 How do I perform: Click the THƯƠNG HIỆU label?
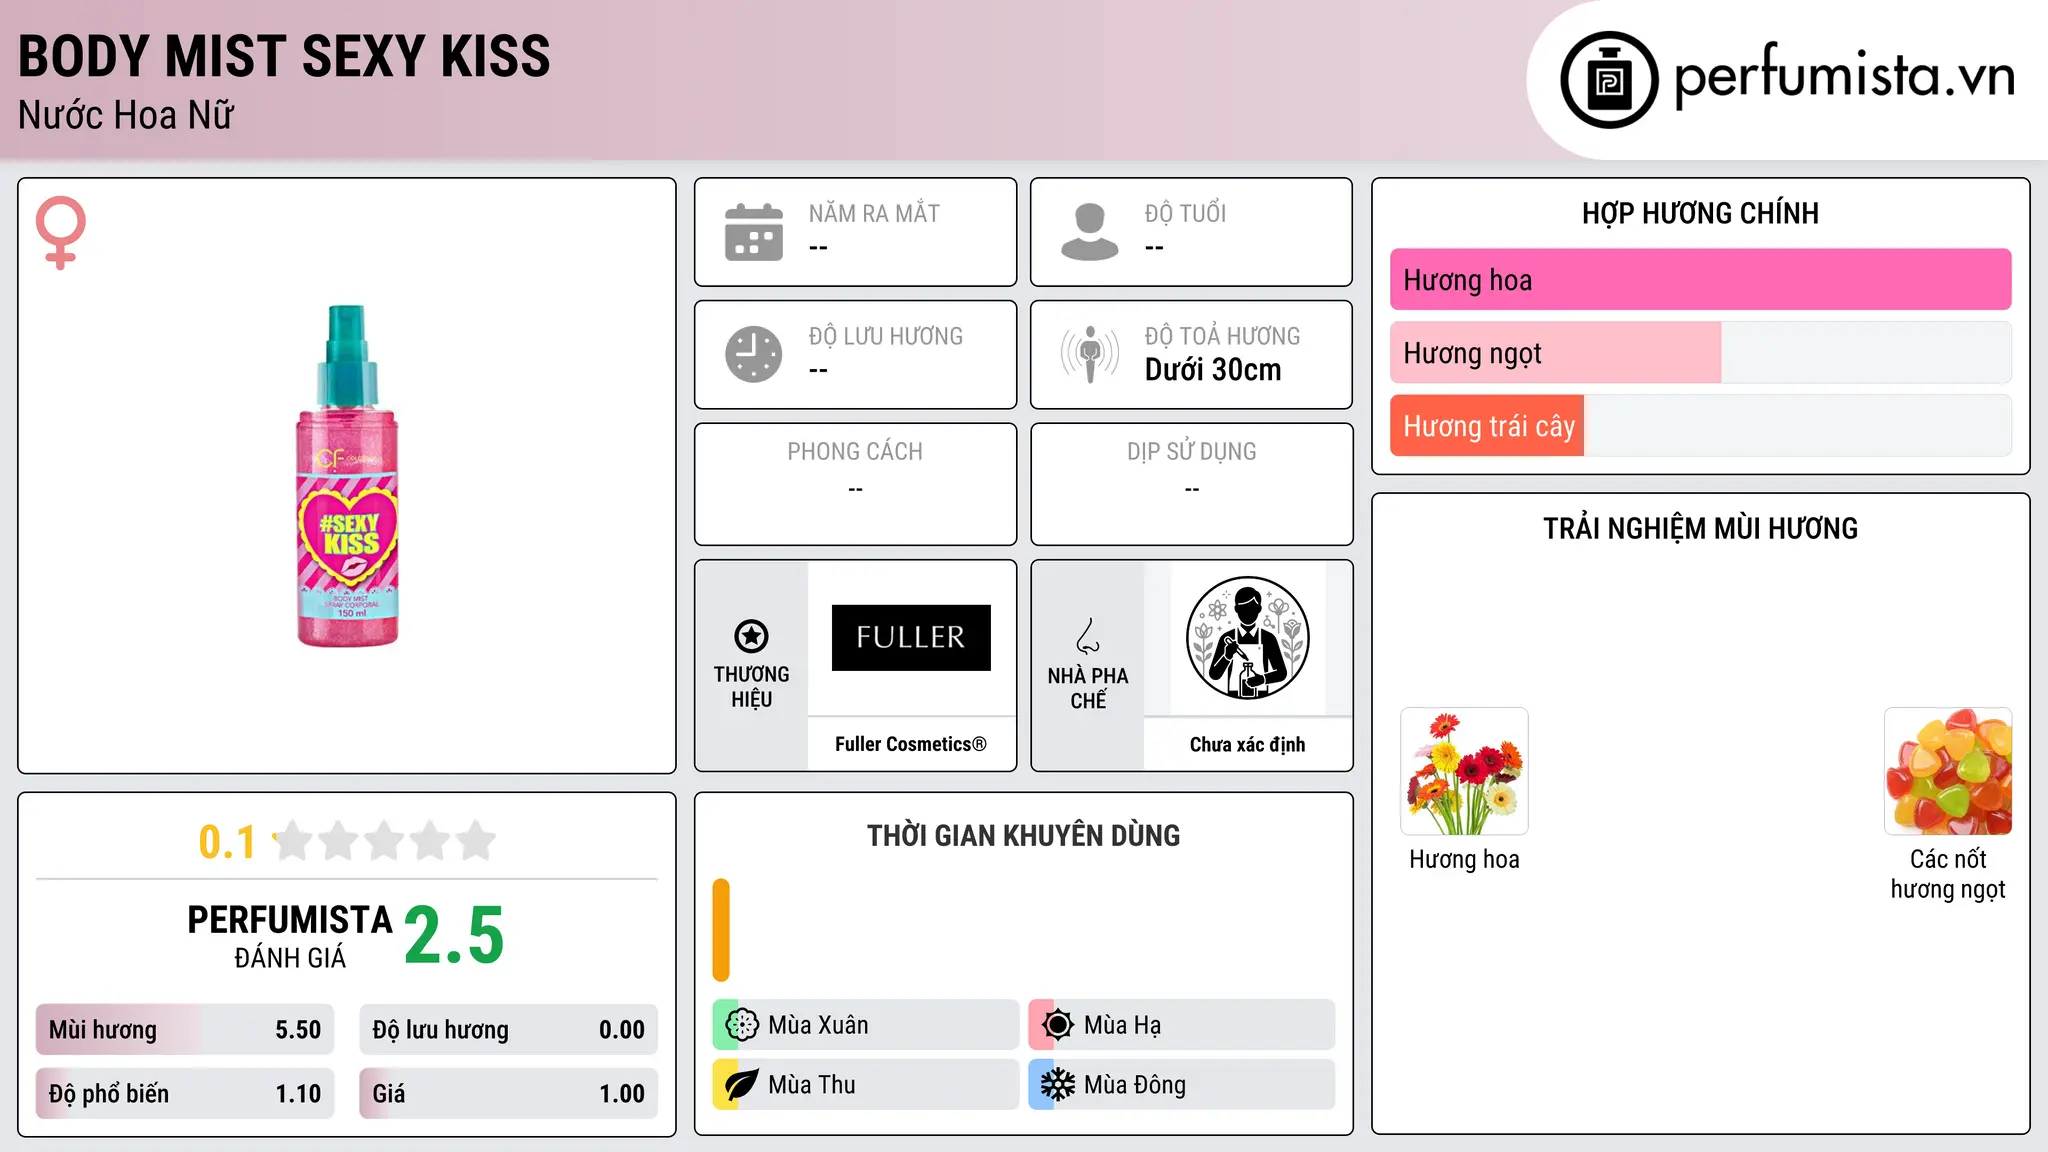[x=751, y=686]
